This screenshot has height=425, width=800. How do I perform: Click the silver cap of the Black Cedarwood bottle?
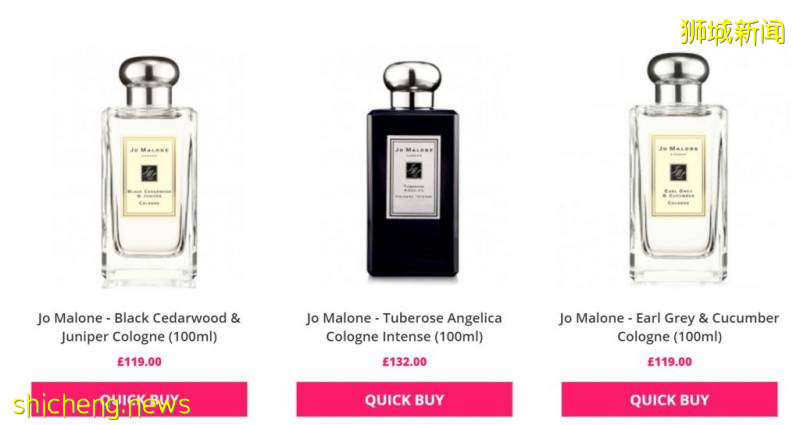149,81
